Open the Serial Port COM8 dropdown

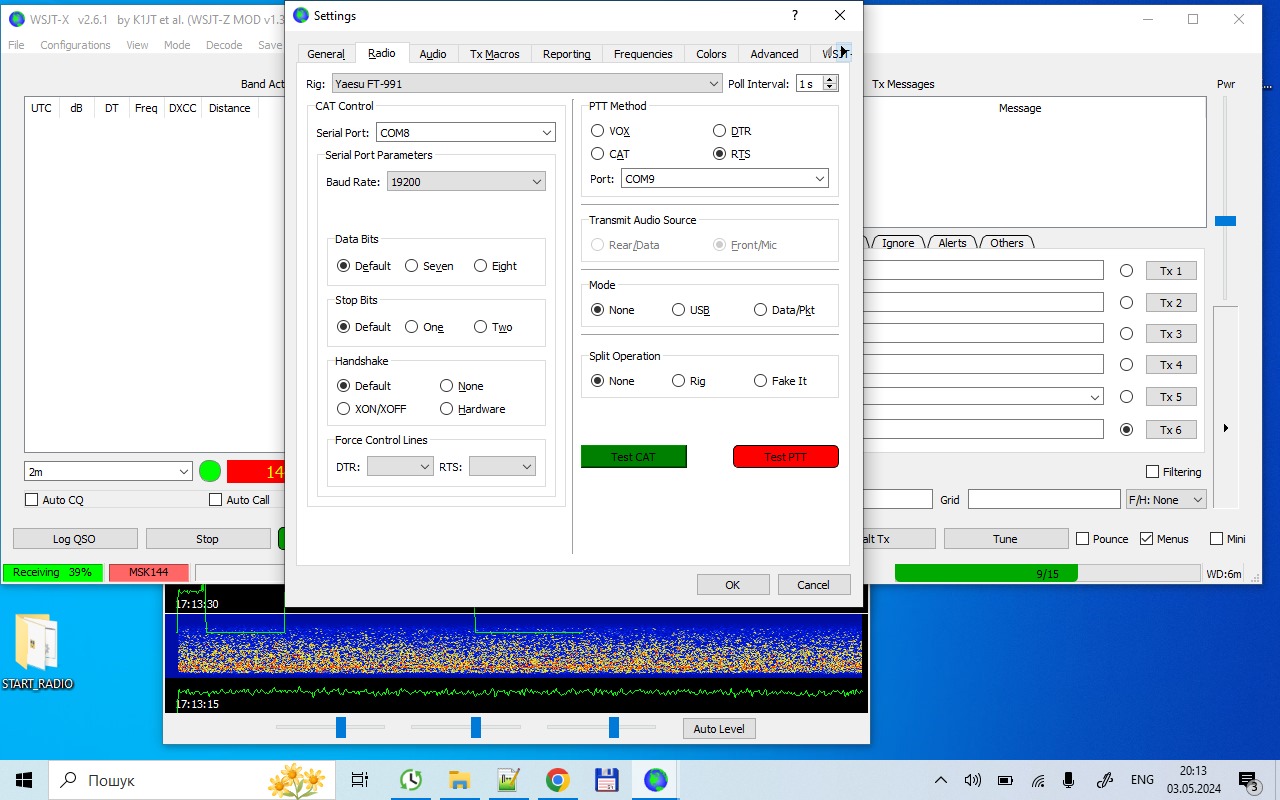tap(466, 133)
